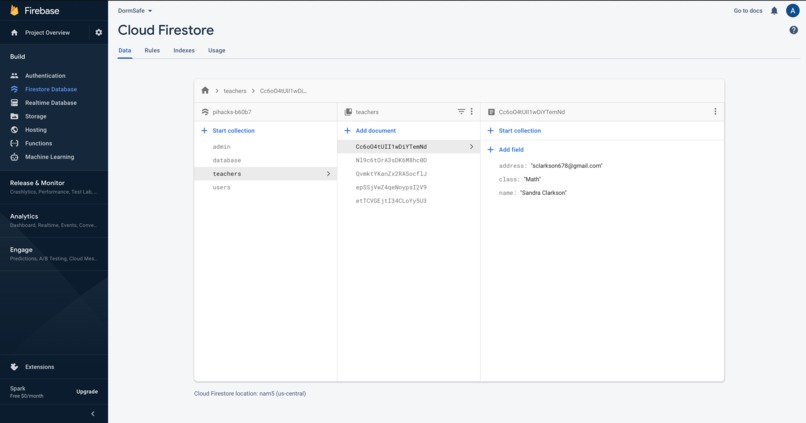Switch to the Data tab
The image size is (806, 423).
[x=125, y=50]
